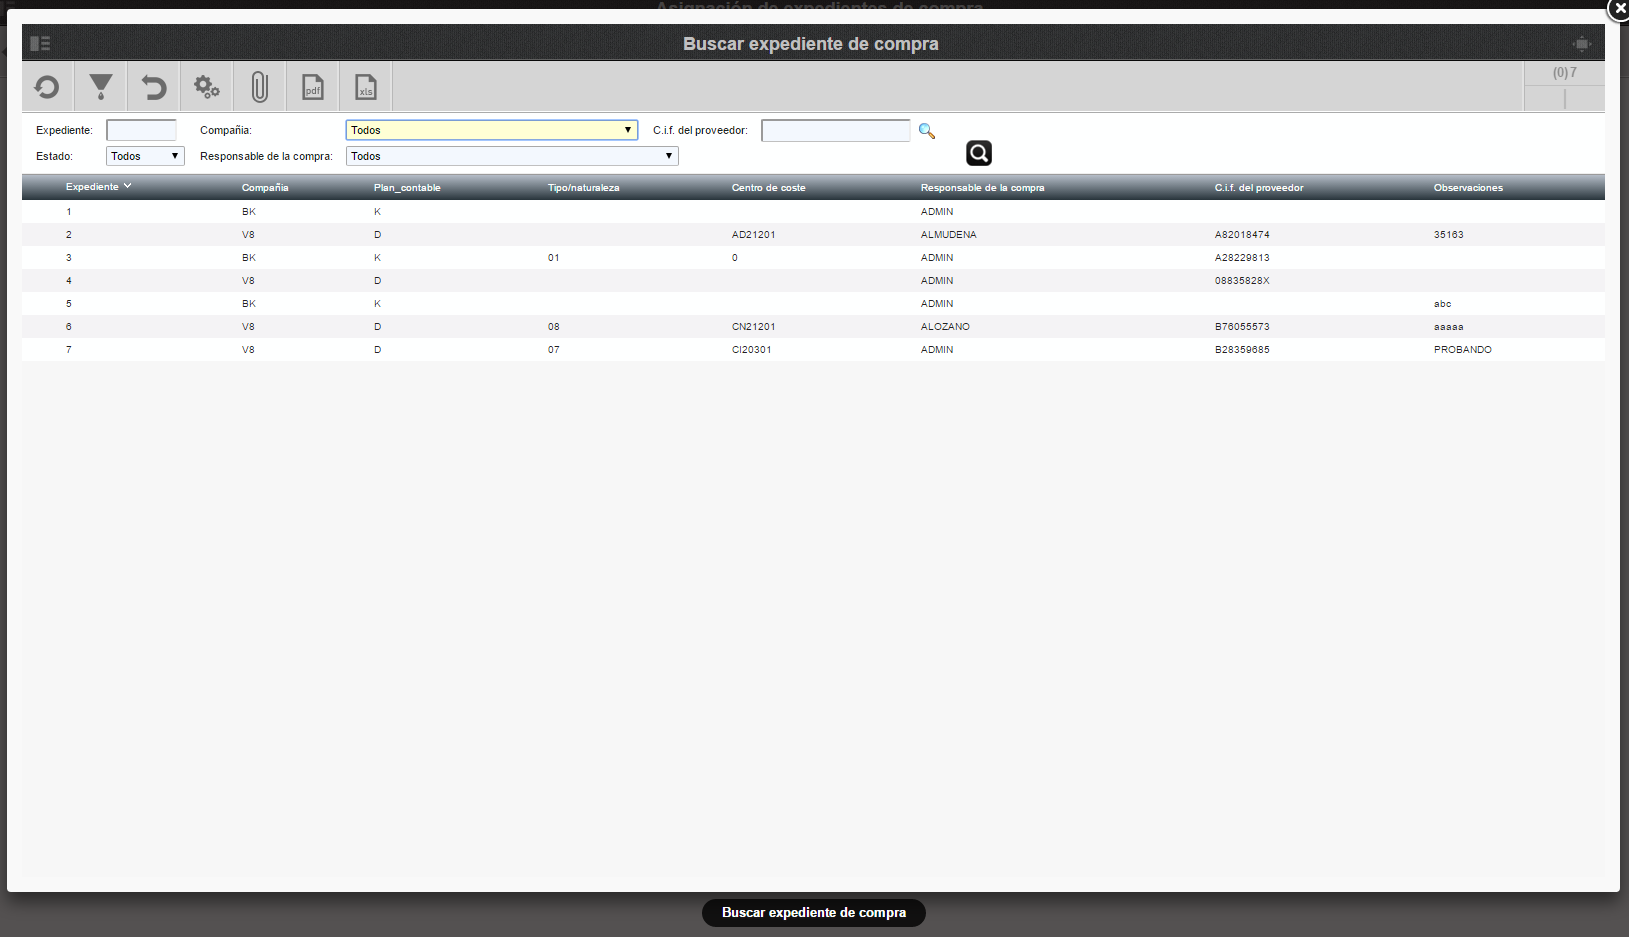Viewport: 1629px width, 937px height.
Task: Open the settings gears icon
Action: click(207, 87)
